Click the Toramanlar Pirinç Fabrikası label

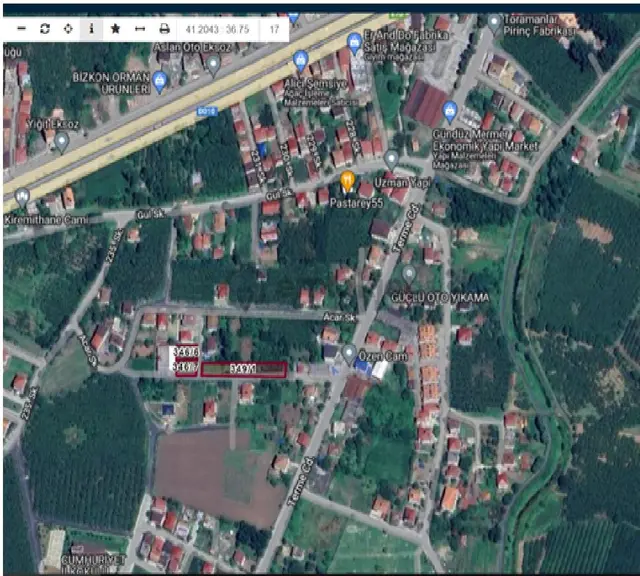click(539, 25)
